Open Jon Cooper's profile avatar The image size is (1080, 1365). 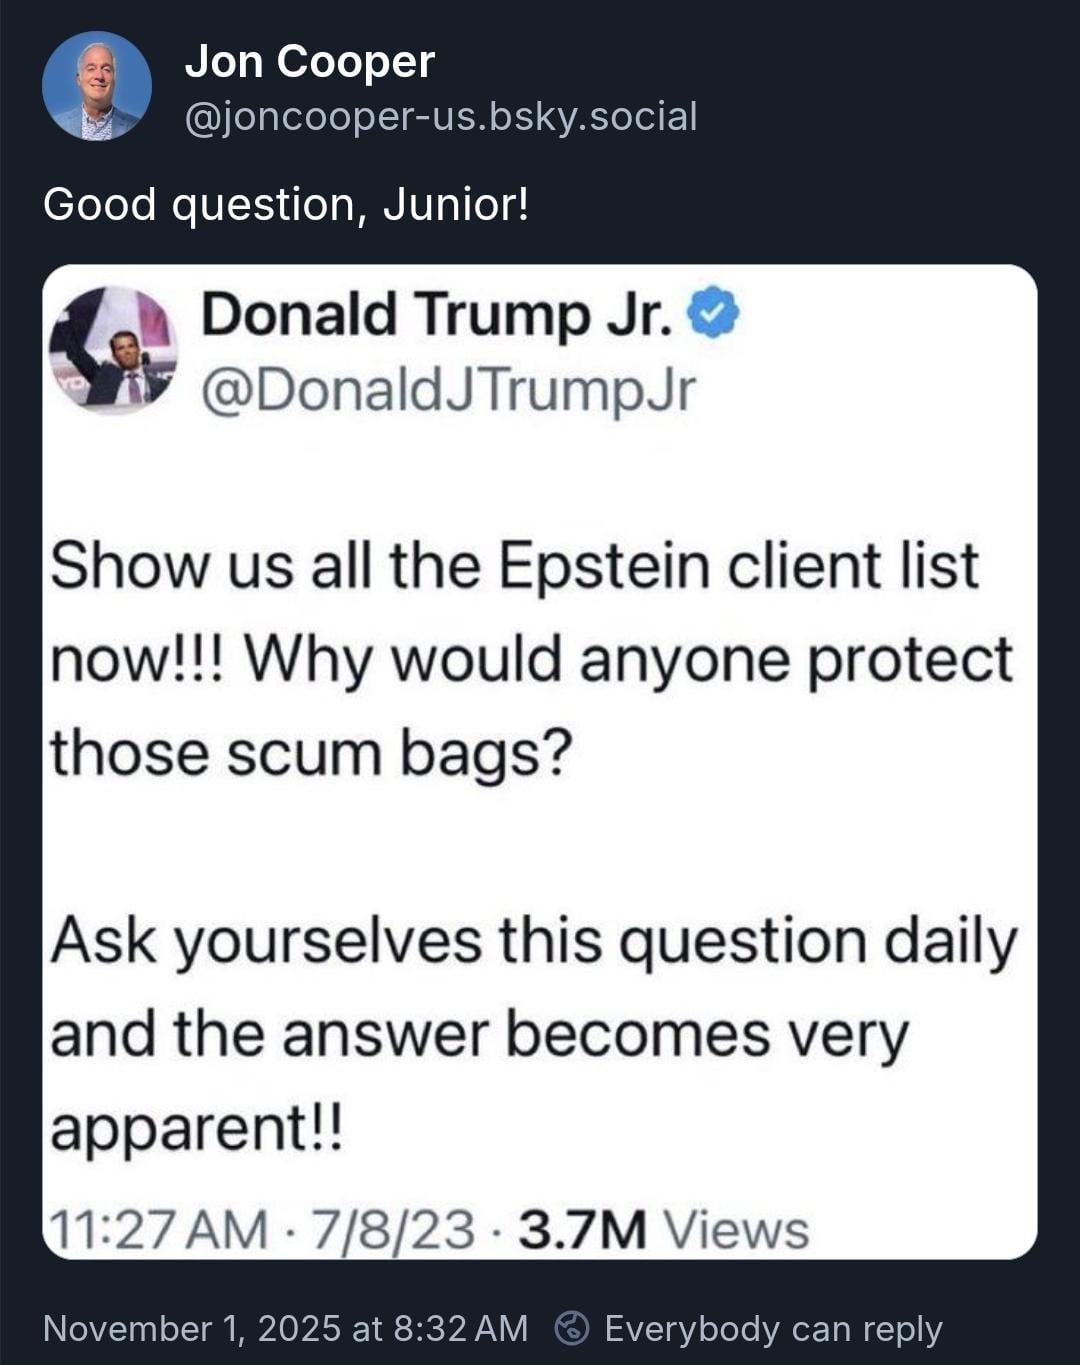(x=97, y=86)
